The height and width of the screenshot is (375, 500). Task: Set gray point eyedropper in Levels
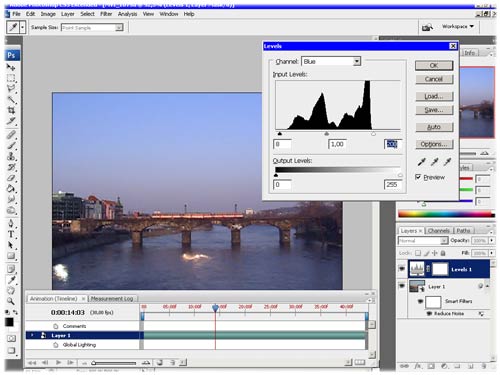434,162
